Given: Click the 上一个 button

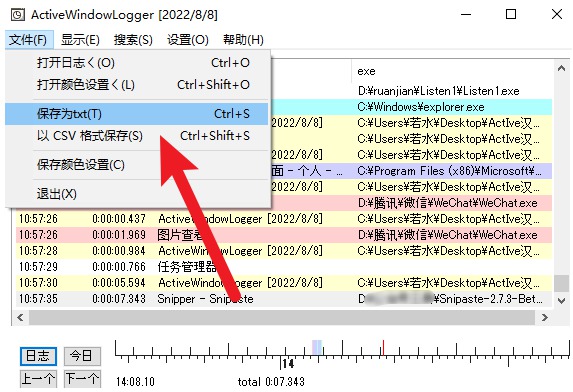Looking at the screenshot, I should point(38,378).
